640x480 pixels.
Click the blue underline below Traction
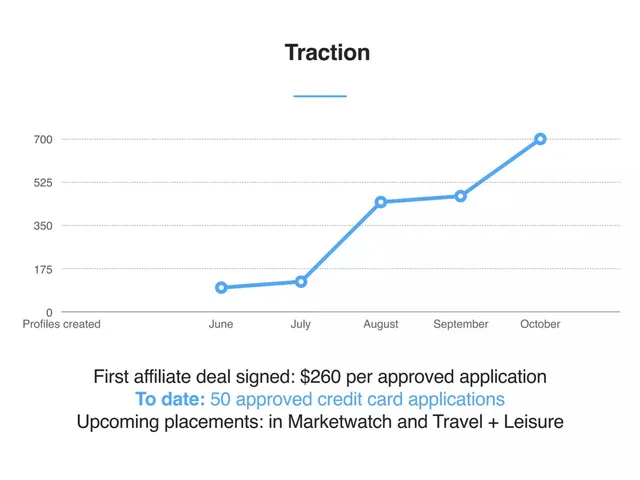tap(320, 96)
